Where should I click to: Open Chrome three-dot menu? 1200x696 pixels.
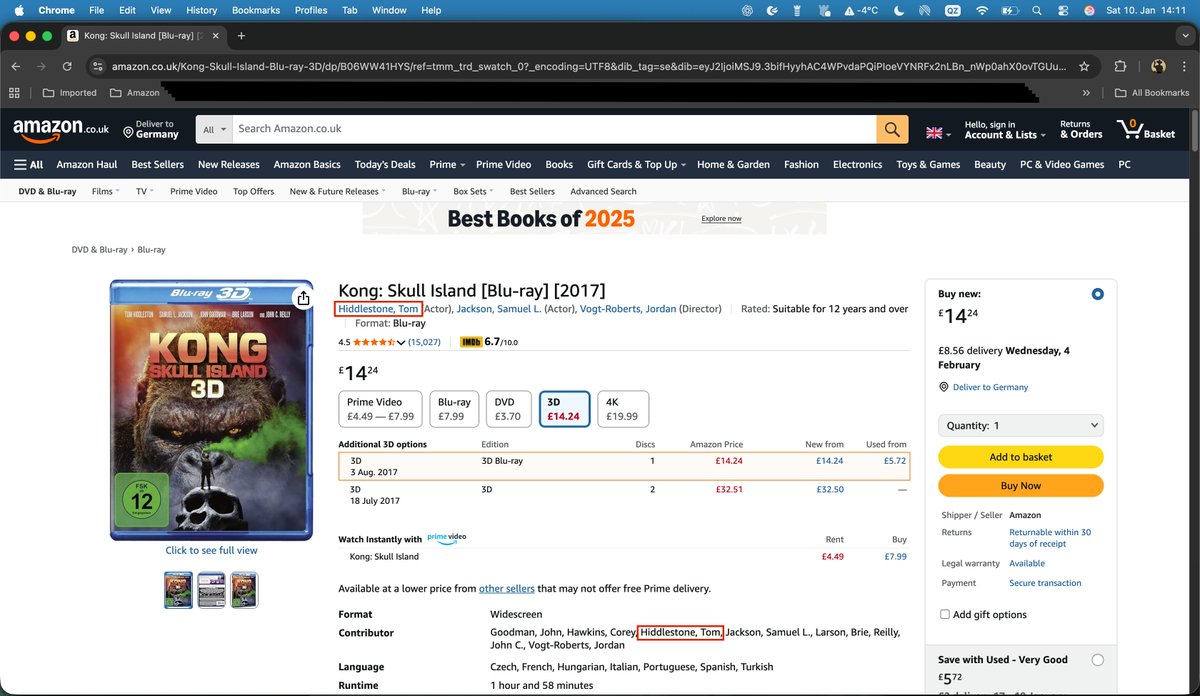(x=1184, y=66)
